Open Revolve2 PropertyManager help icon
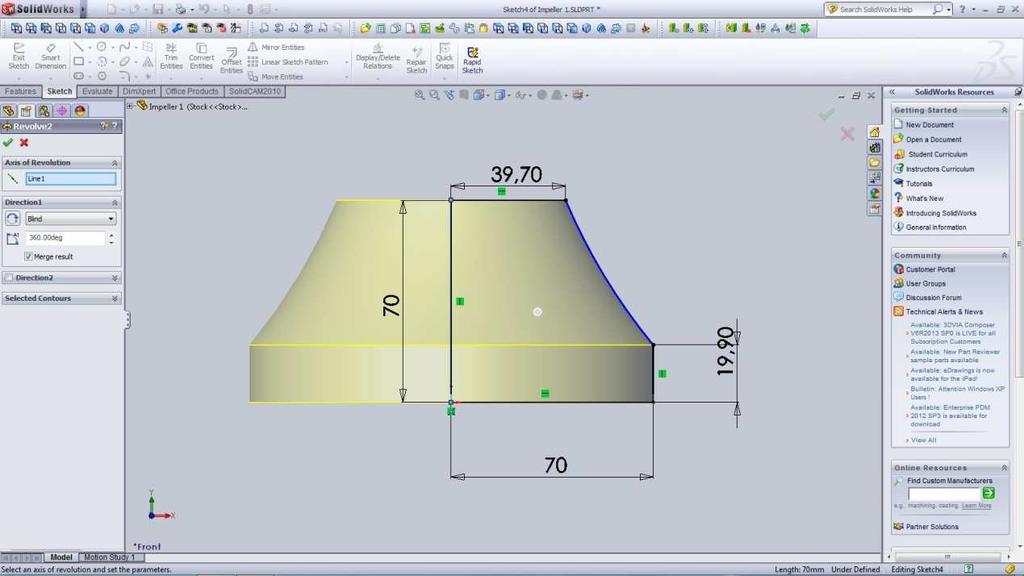 tap(115, 125)
